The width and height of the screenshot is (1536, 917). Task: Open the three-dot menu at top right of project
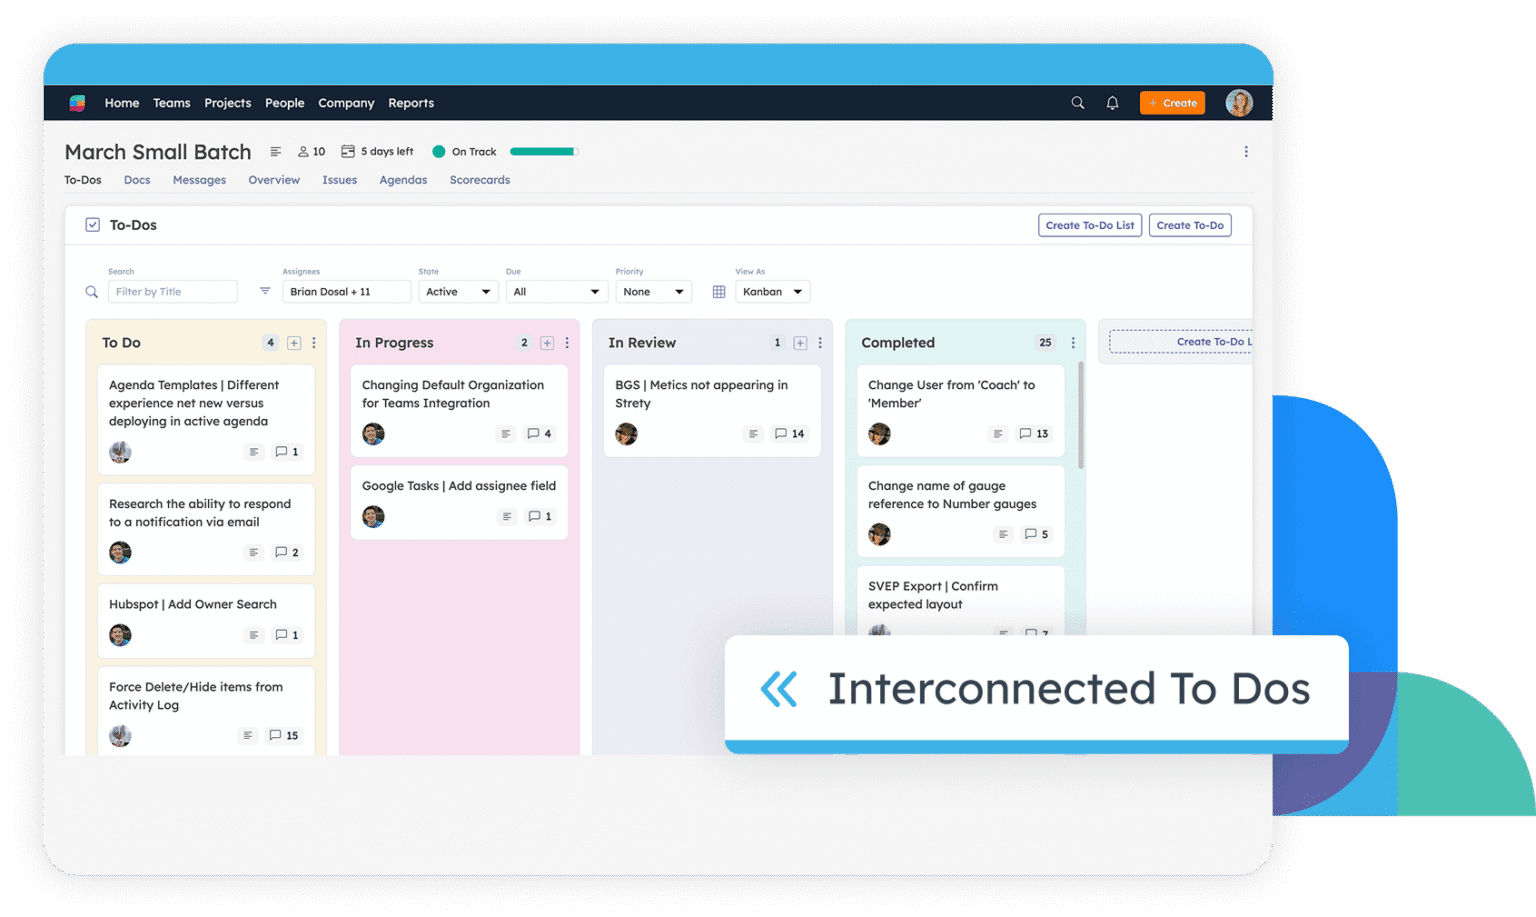(1246, 151)
